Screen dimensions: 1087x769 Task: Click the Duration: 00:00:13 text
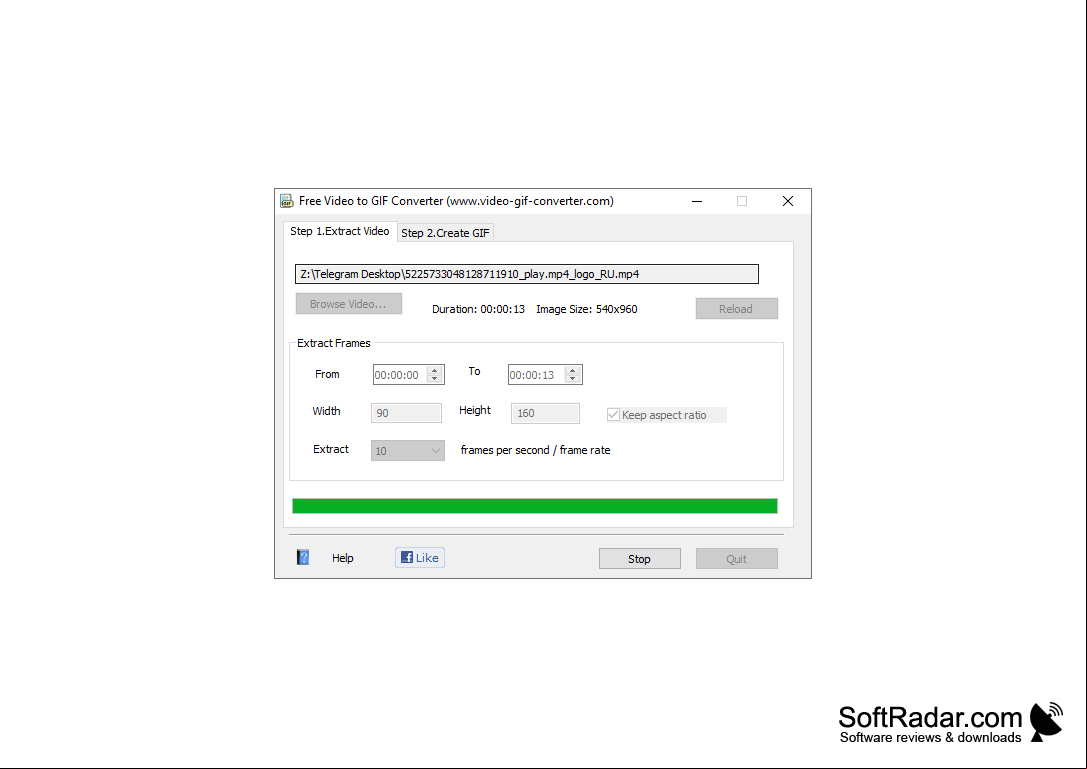click(x=478, y=309)
